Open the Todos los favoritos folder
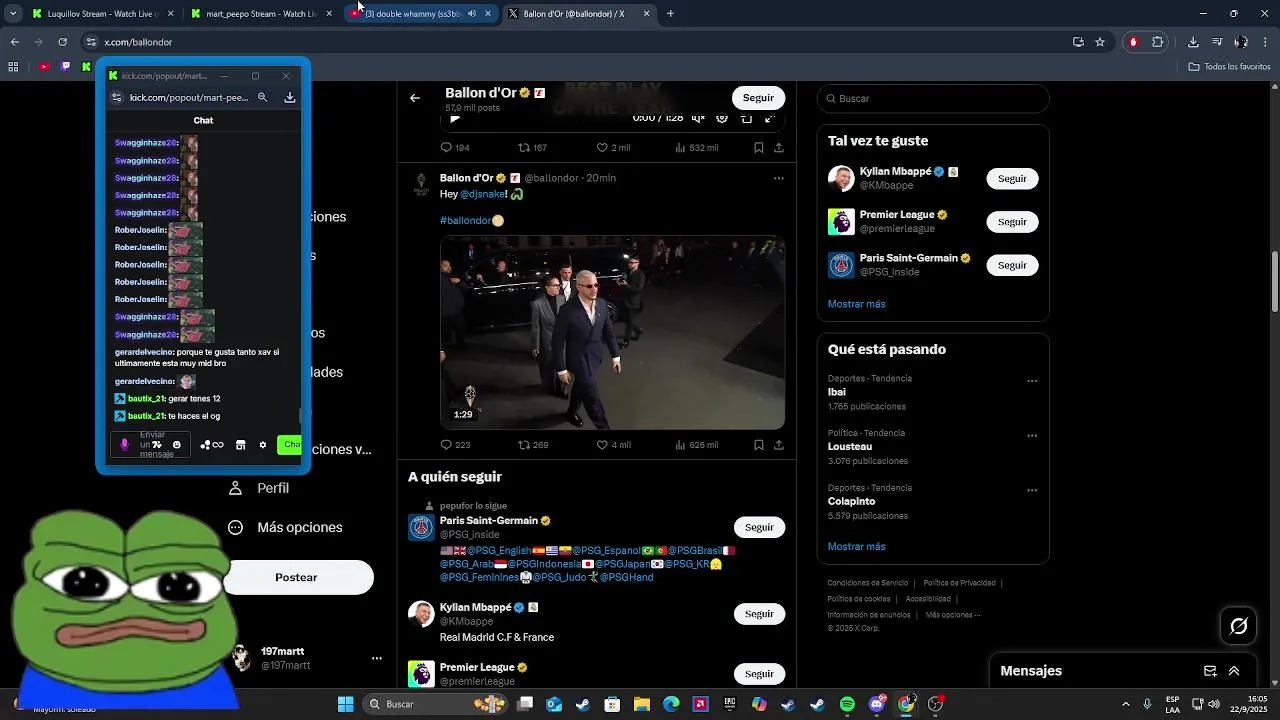Image resolution: width=1280 pixels, height=720 pixels. click(x=1229, y=67)
